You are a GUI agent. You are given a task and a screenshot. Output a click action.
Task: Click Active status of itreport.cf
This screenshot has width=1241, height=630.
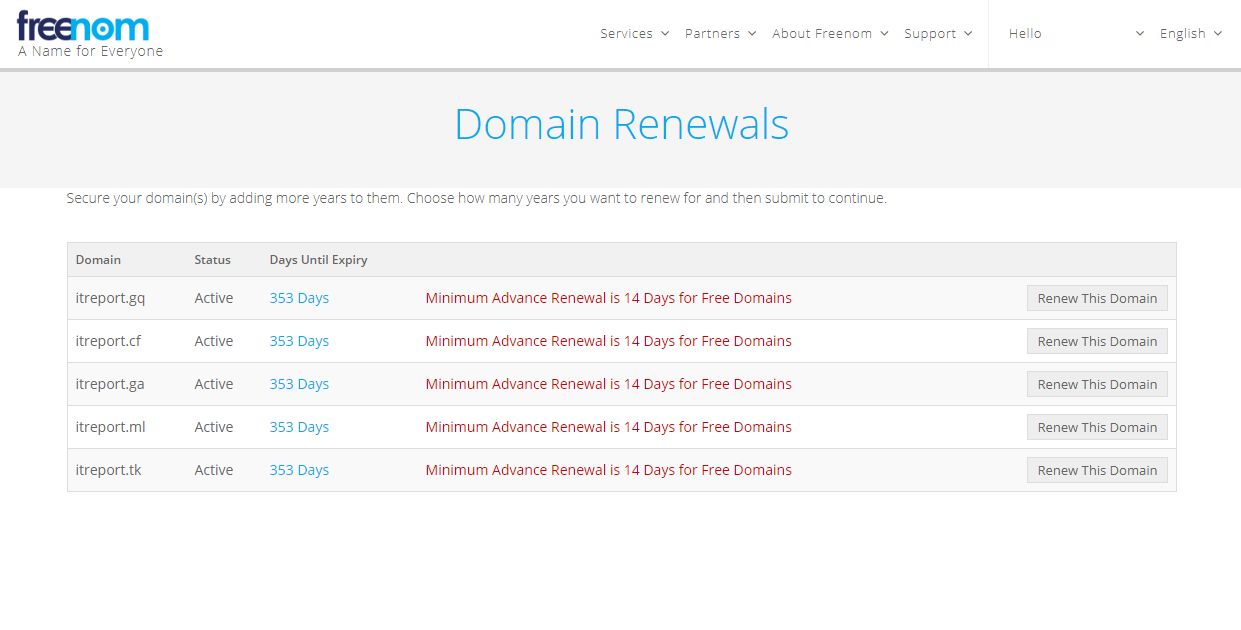[214, 341]
